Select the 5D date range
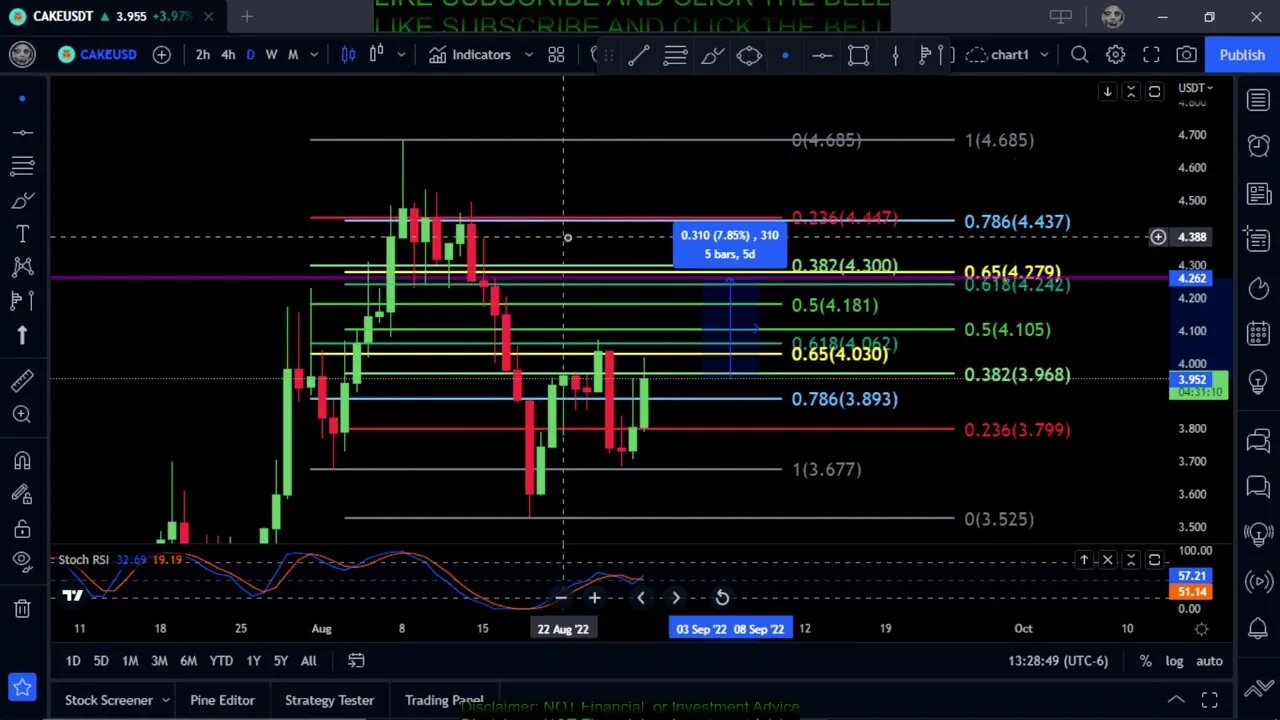 [101, 661]
